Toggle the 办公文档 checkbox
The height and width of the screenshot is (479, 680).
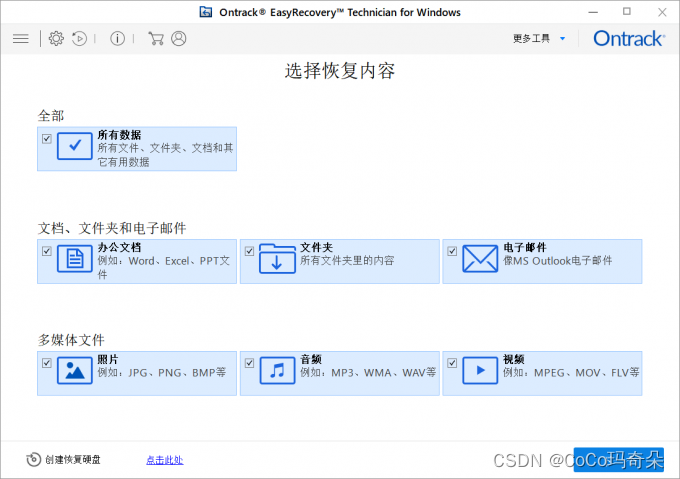pos(47,251)
